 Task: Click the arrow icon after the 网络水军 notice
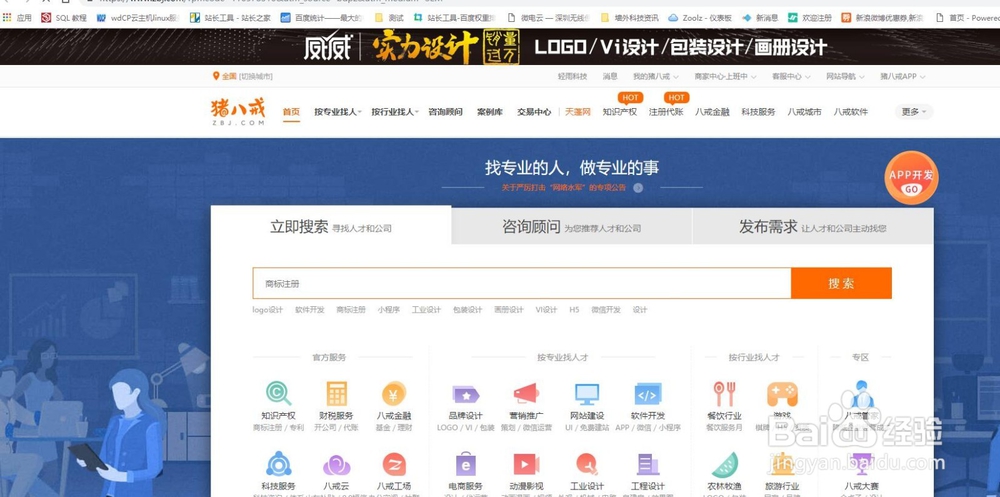(638, 188)
